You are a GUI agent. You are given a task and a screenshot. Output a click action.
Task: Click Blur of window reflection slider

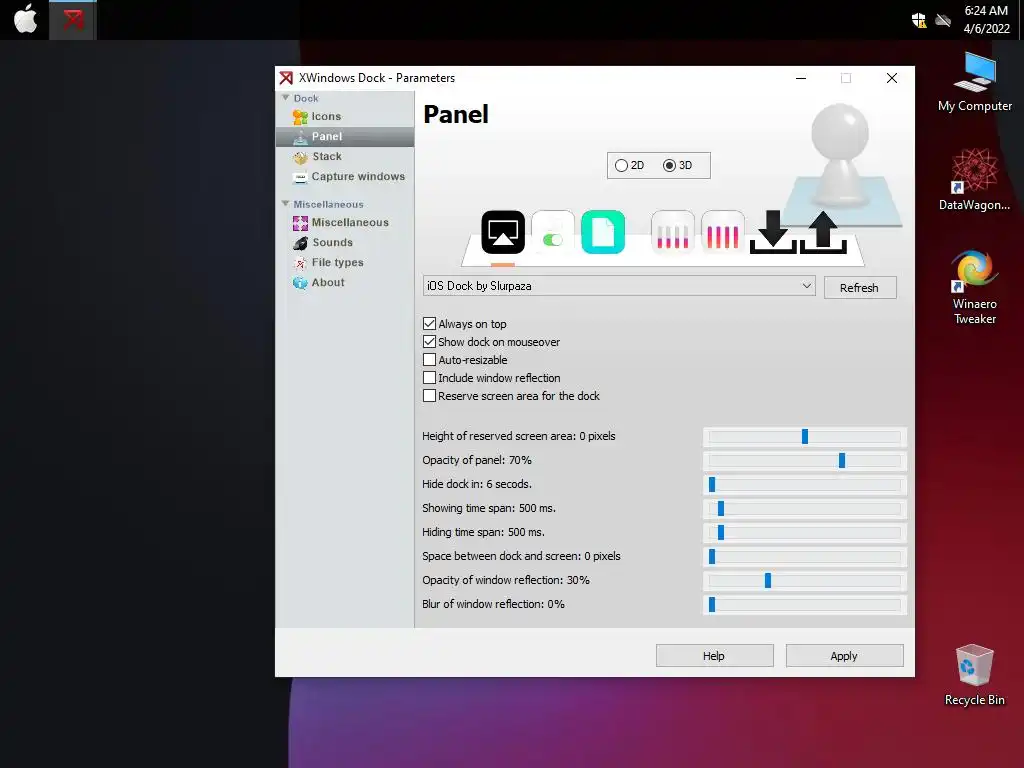(805, 605)
